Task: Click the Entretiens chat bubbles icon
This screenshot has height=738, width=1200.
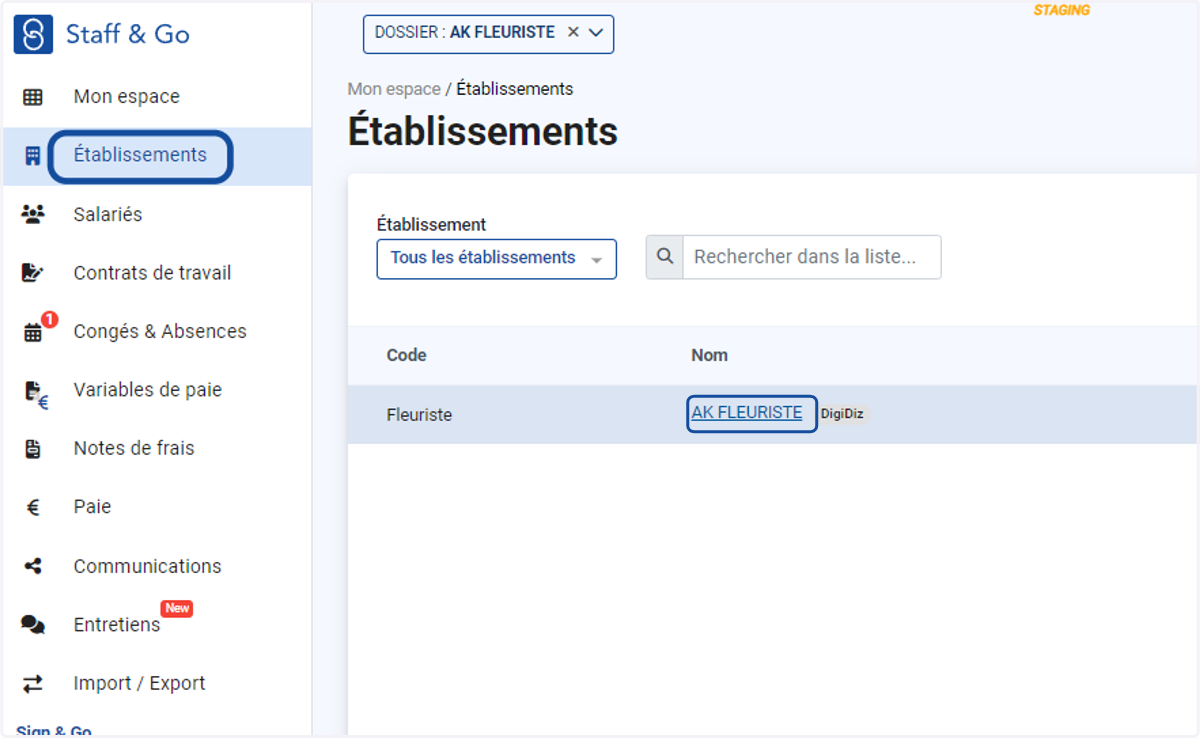Action: 33,625
